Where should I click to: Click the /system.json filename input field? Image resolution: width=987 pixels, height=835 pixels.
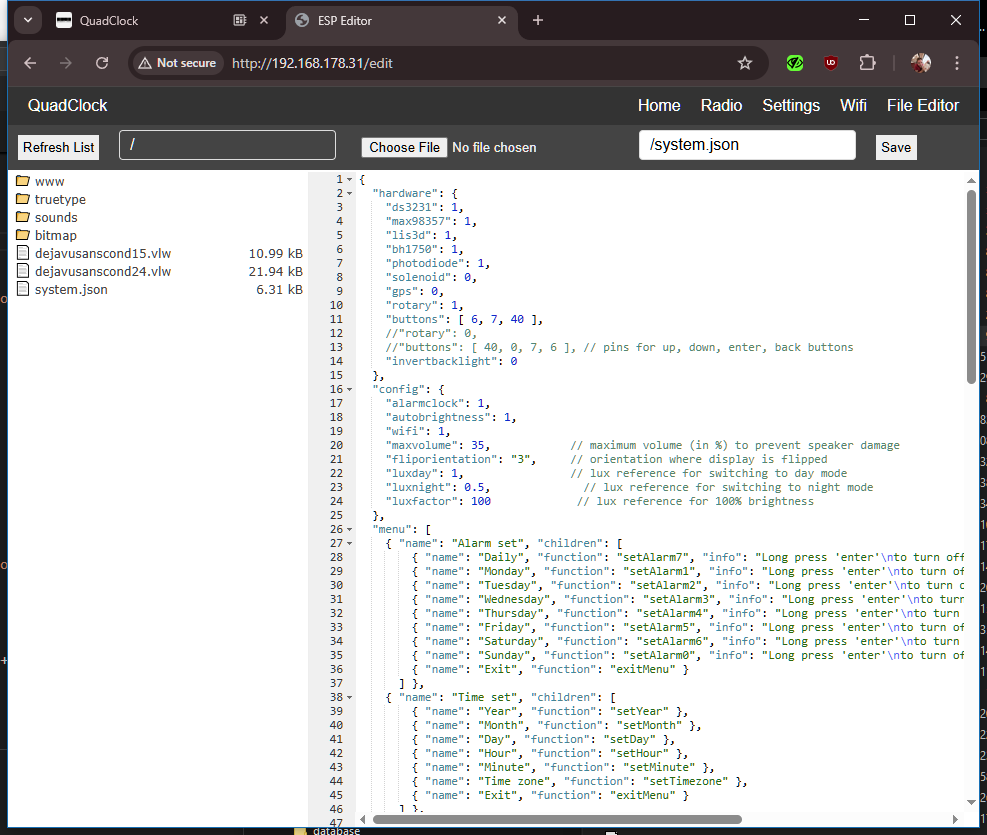click(x=747, y=144)
